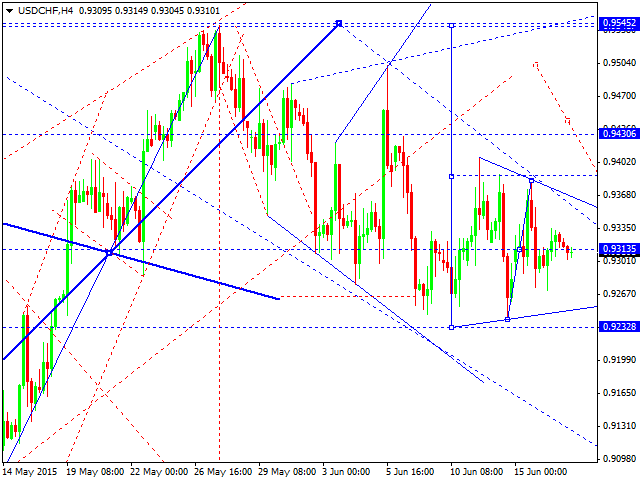
Task: Click the 29 May 08:00 time label
Action: (x=288, y=472)
